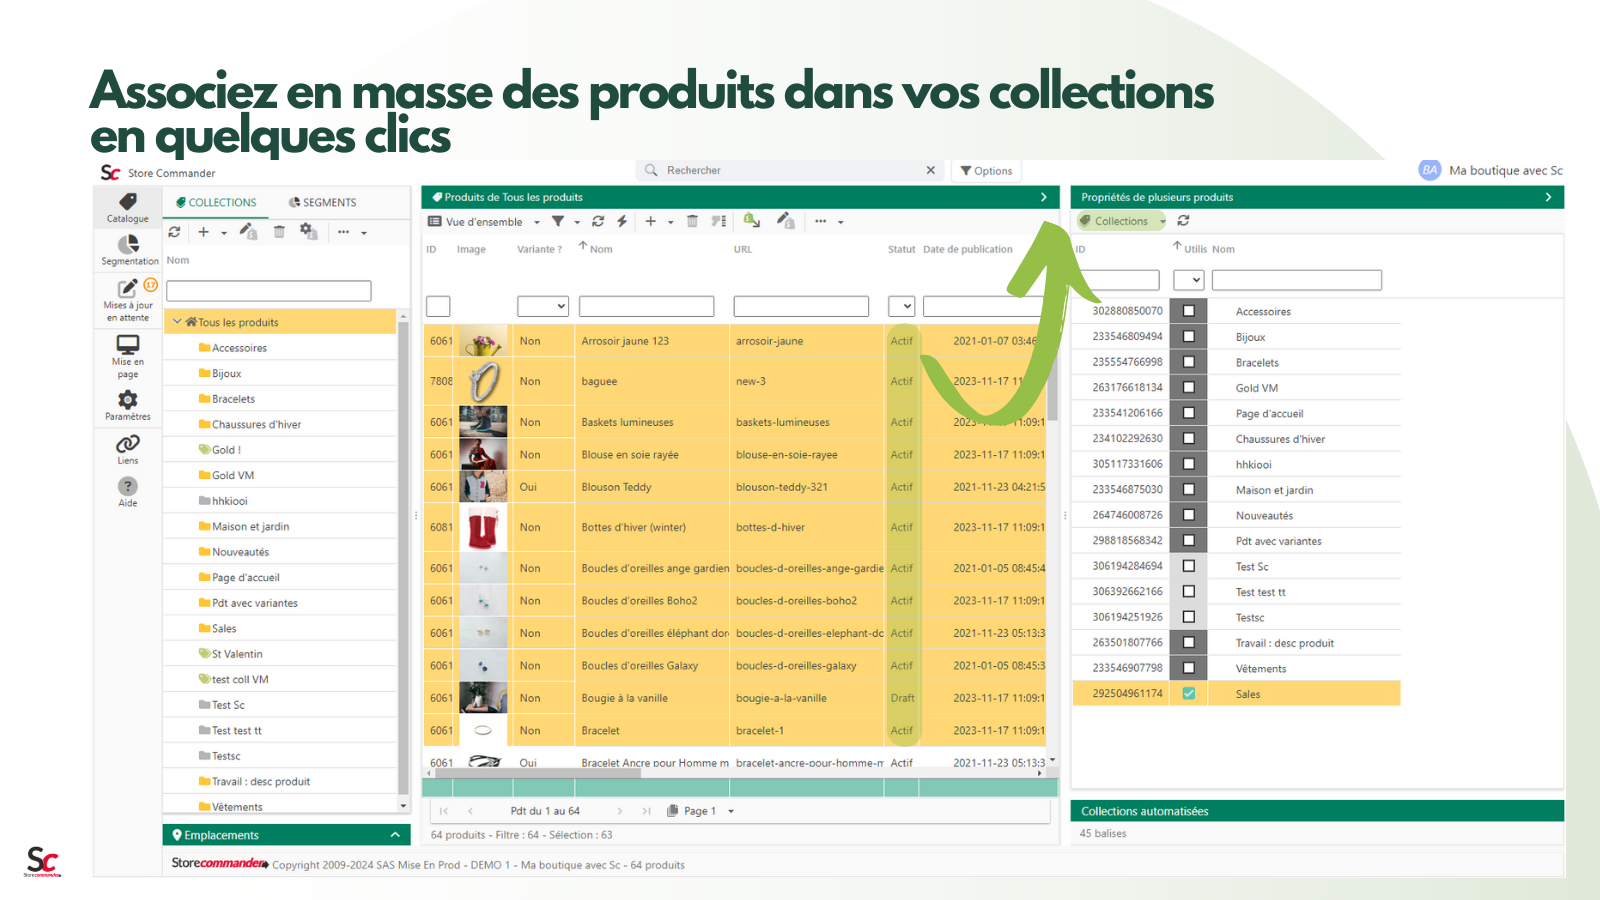Click the lightning bolt quick action icon
1600x900 pixels.
(622, 221)
